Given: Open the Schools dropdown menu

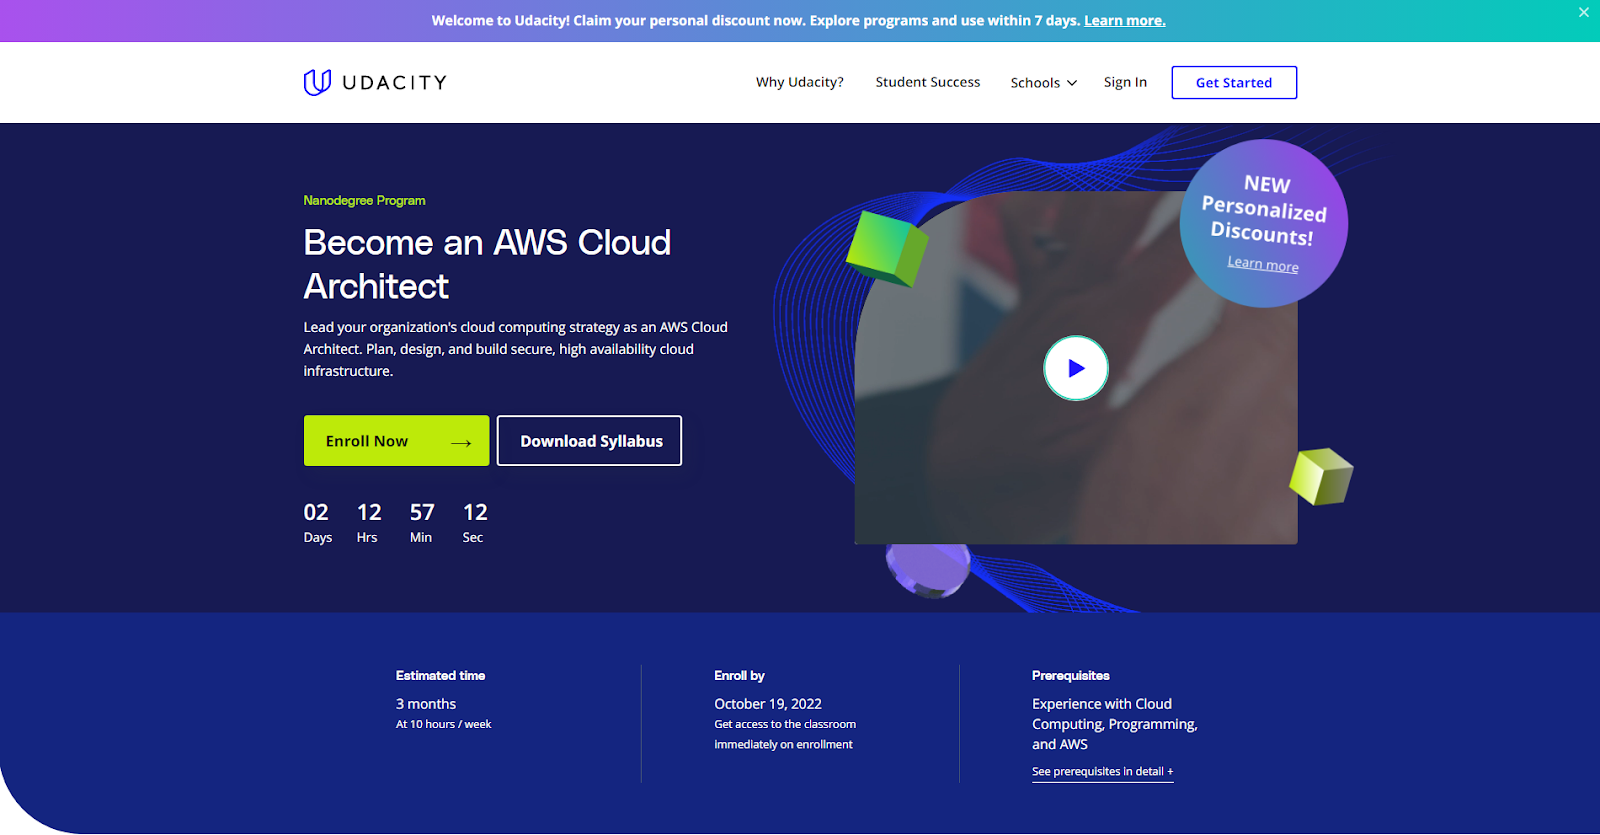Looking at the screenshot, I should coord(1044,83).
